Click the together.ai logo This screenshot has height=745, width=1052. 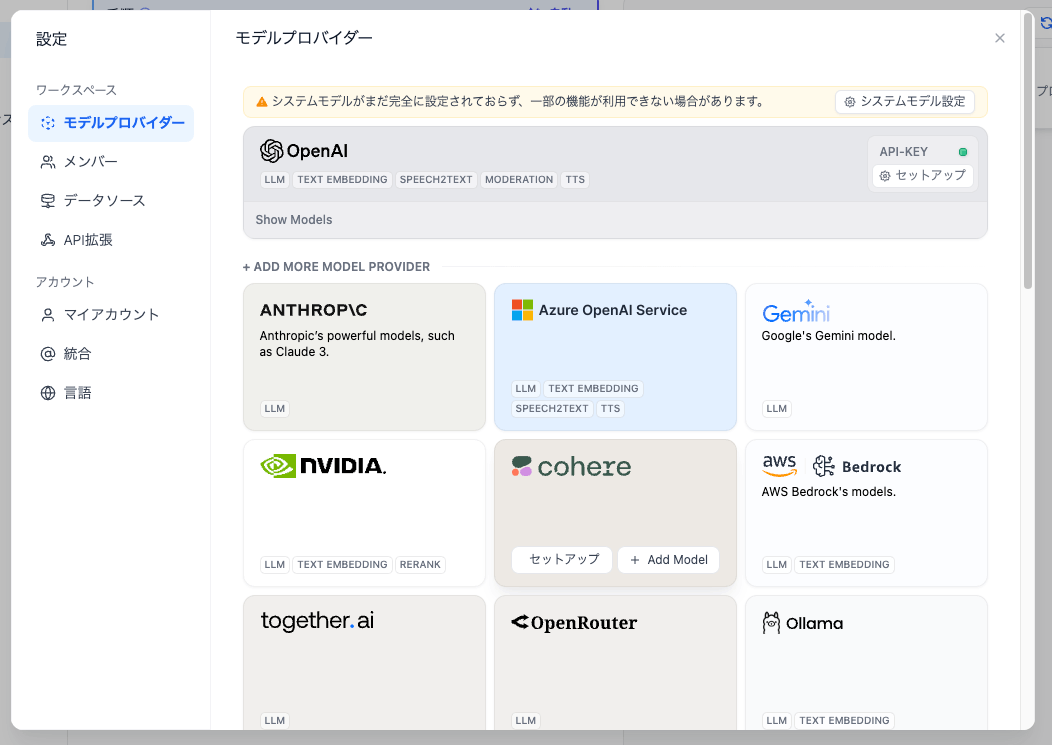pyautogui.click(x=317, y=621)
